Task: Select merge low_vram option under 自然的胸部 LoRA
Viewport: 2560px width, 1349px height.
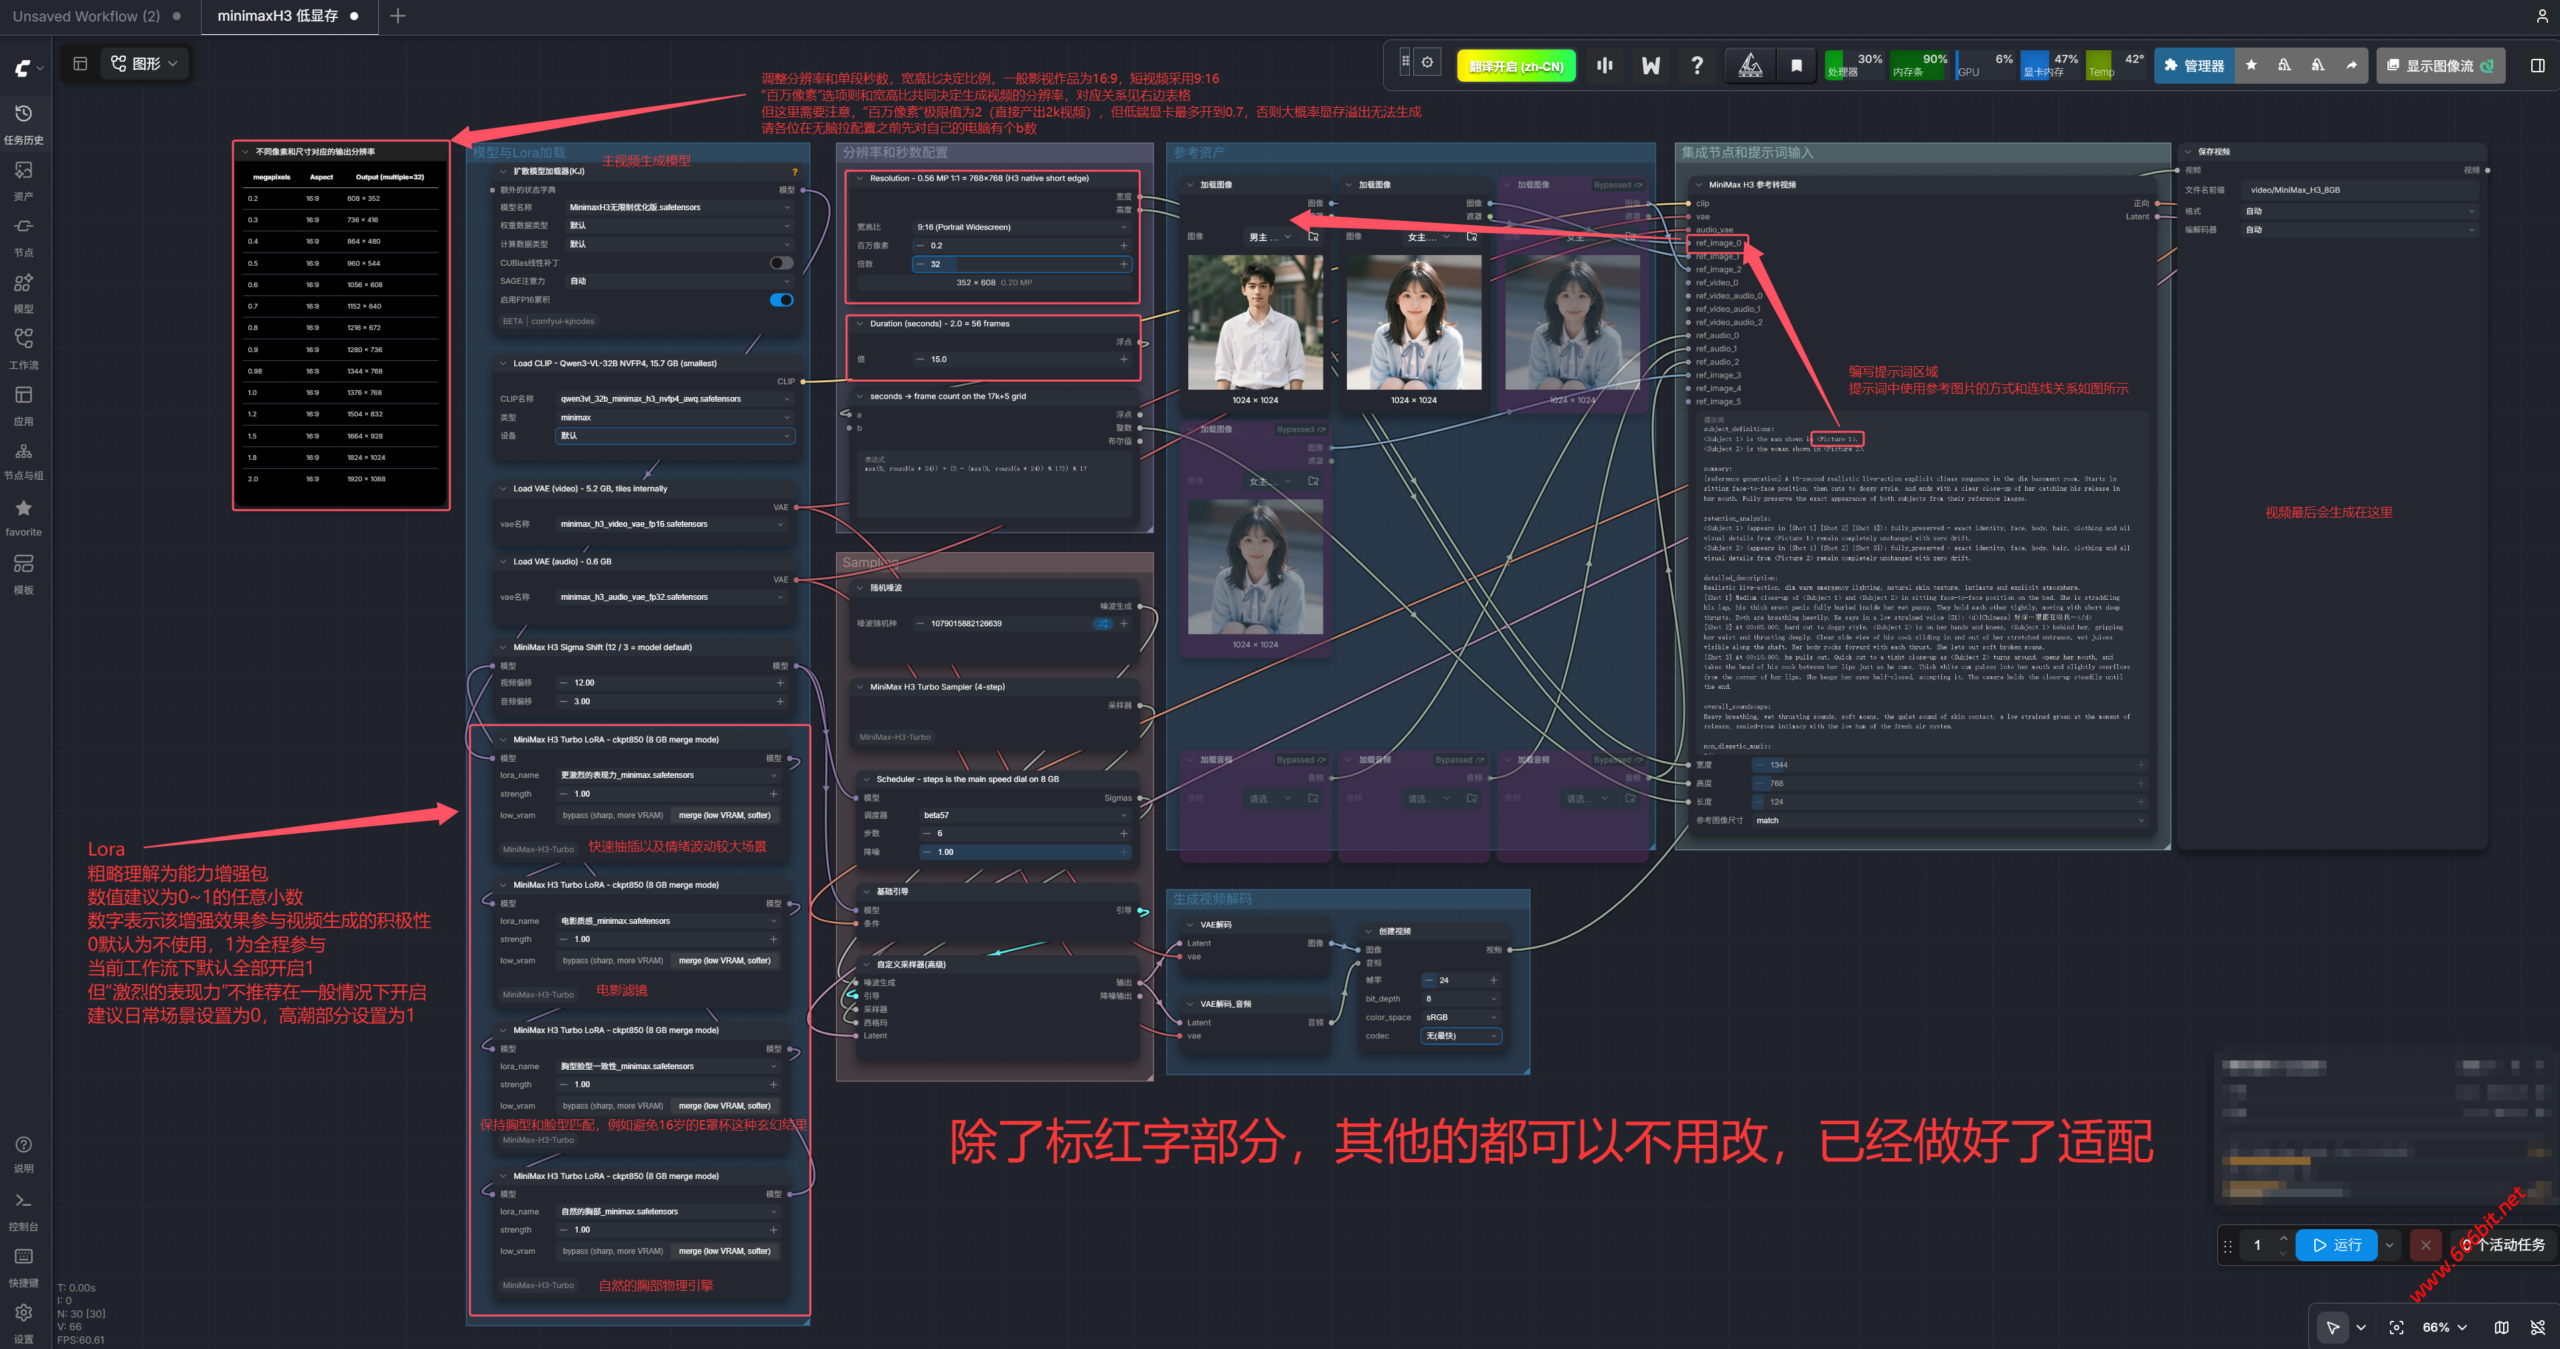Action: pyautogui.click(x=724, y=1251)
